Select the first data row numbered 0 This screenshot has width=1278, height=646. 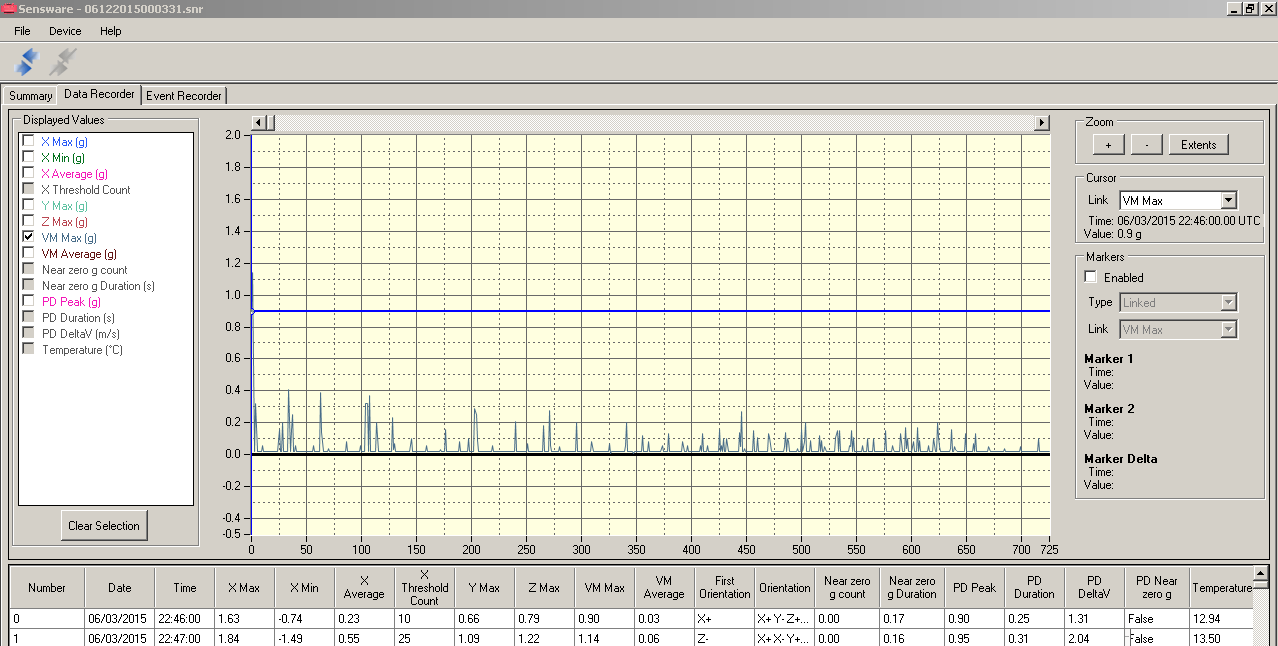(46, 619)
